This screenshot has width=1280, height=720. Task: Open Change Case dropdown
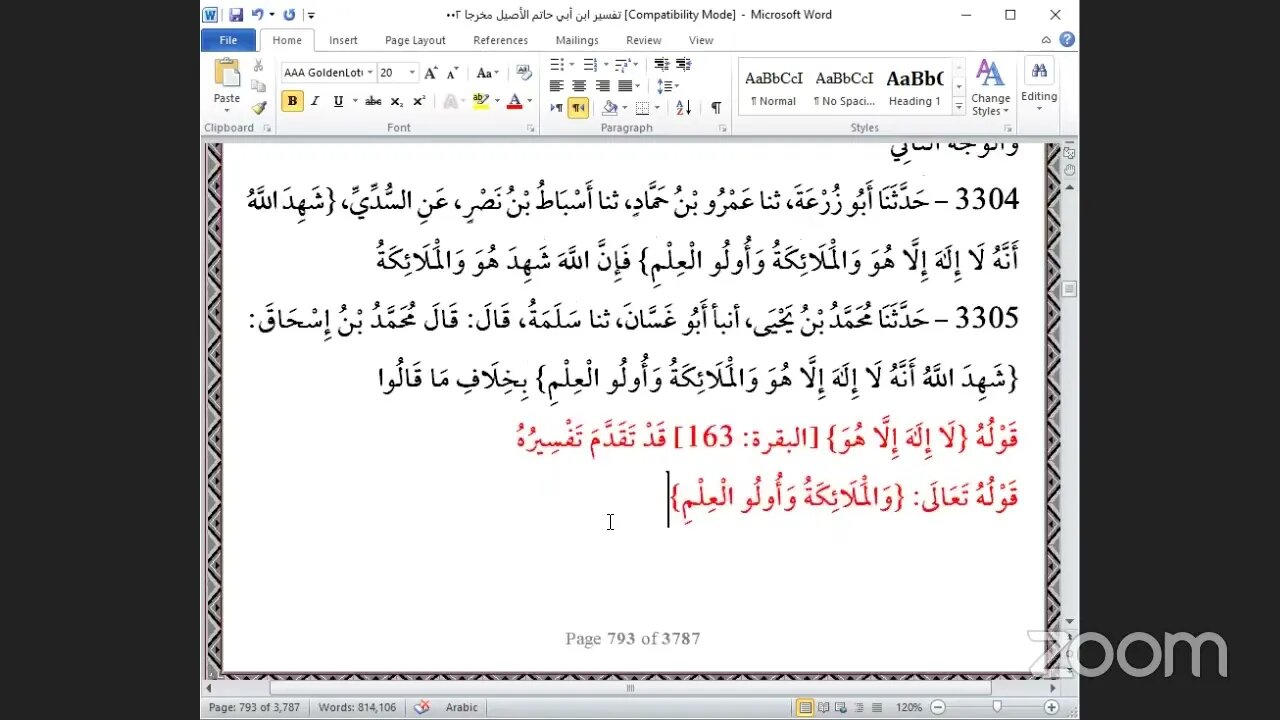coord(487,73)
